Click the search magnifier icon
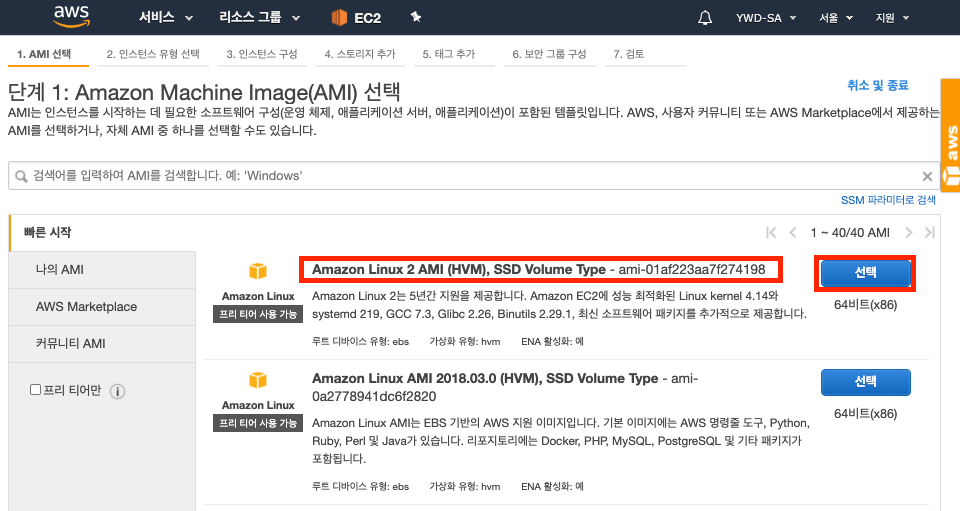 click(21, 176)
